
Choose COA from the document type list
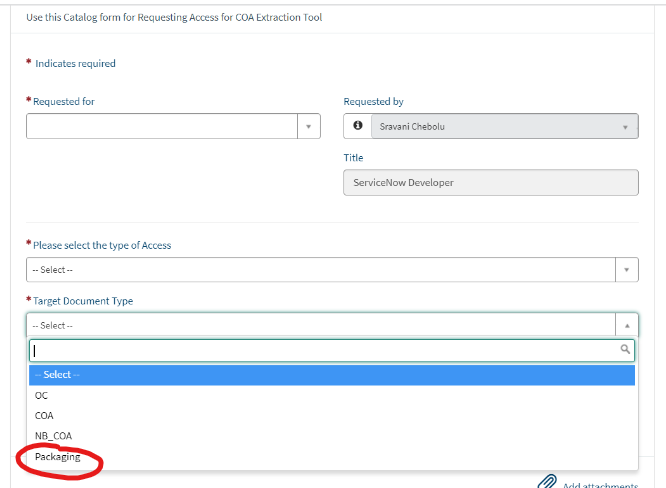click(x=45, y=415)
